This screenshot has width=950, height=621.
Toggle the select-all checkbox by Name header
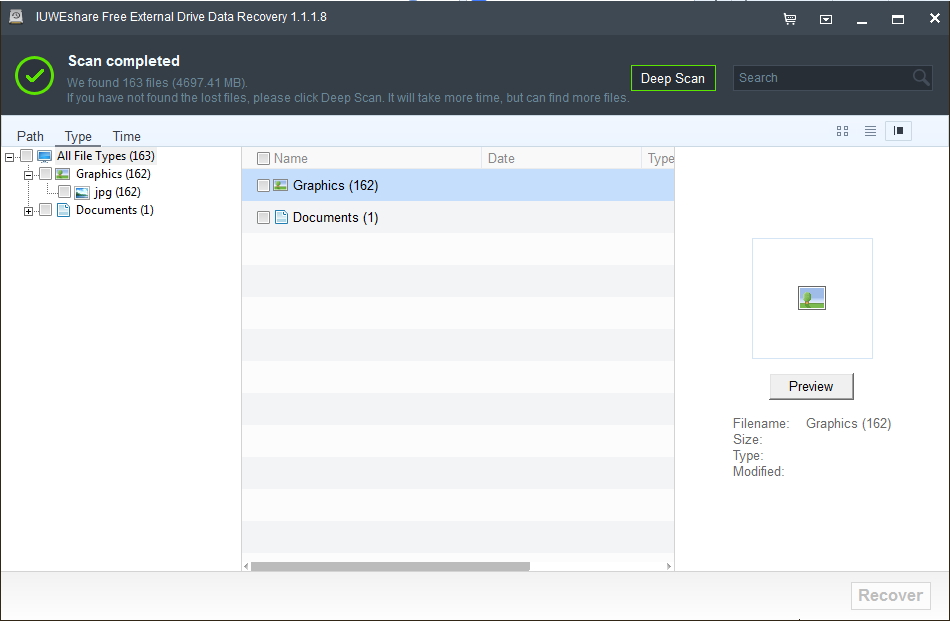click(x=263, y=159)
